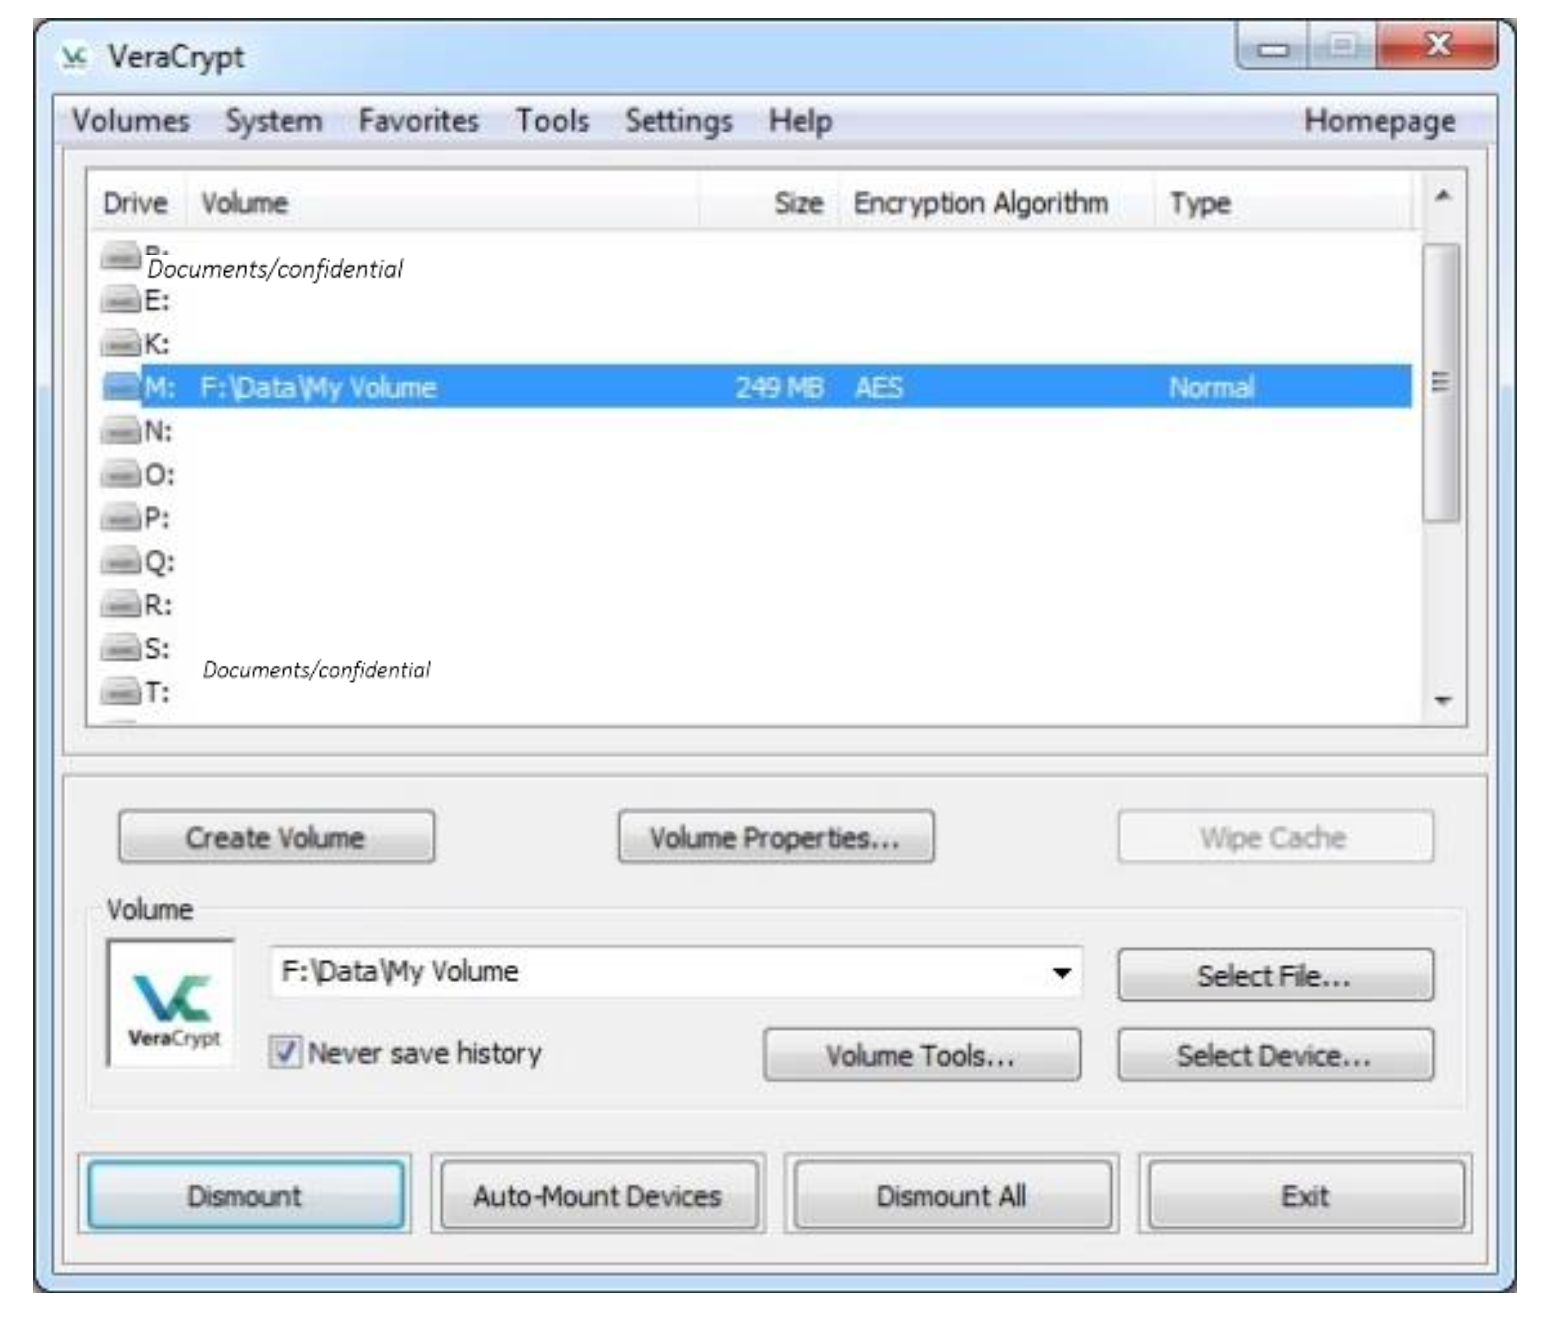Click Dismount All button
The height and width of the screenshot is (1322, 1552).
click(952, 1195)
